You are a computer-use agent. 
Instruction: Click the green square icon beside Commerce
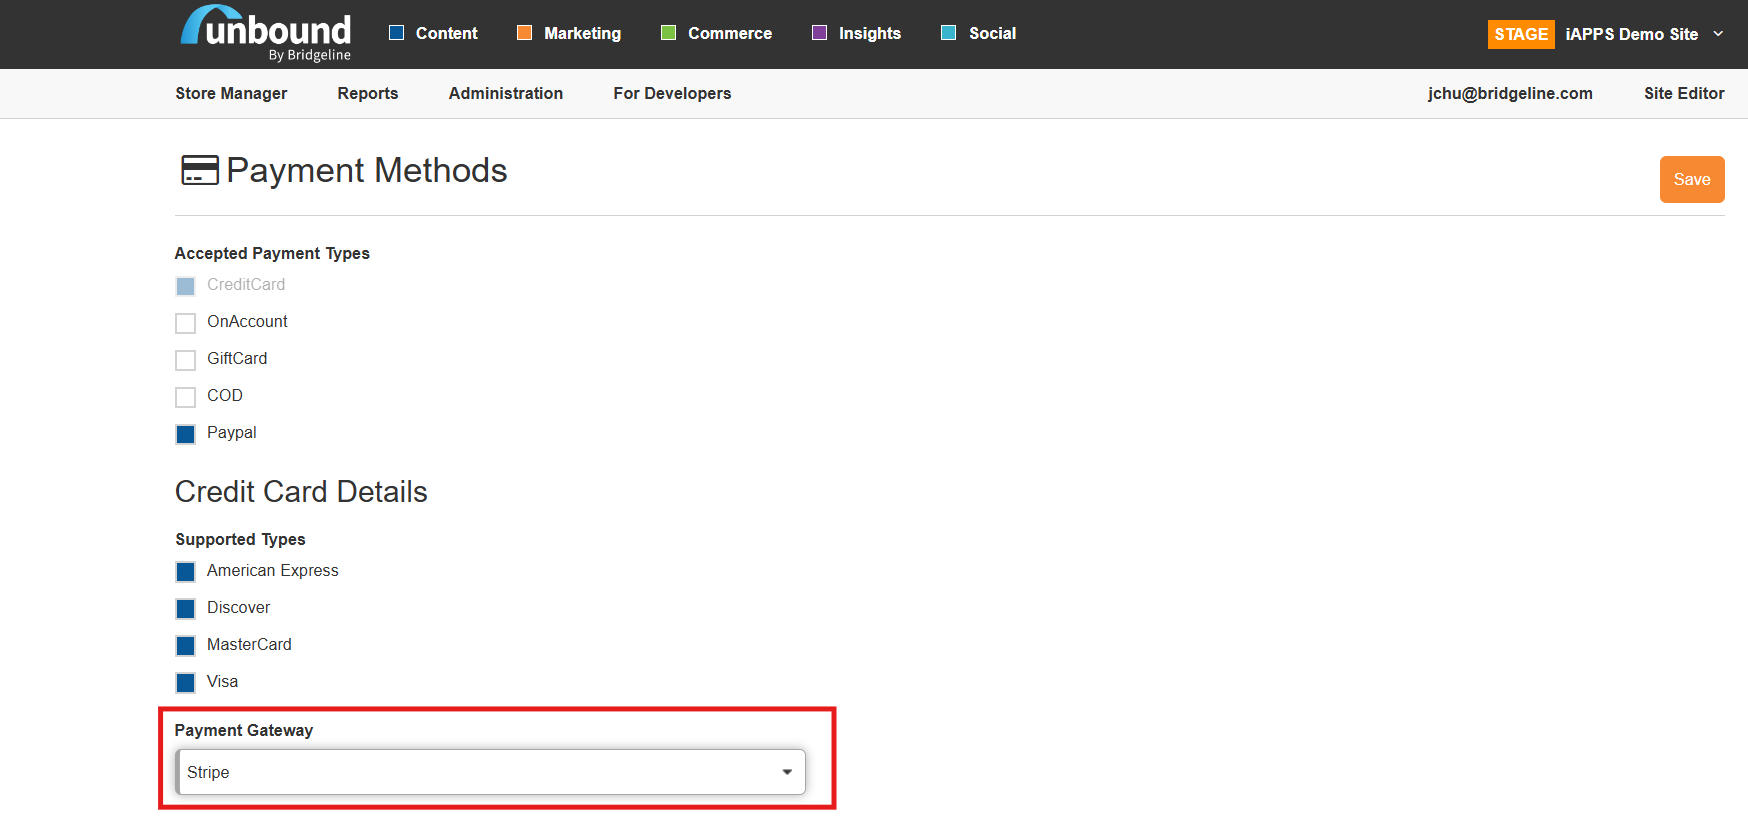668,33
